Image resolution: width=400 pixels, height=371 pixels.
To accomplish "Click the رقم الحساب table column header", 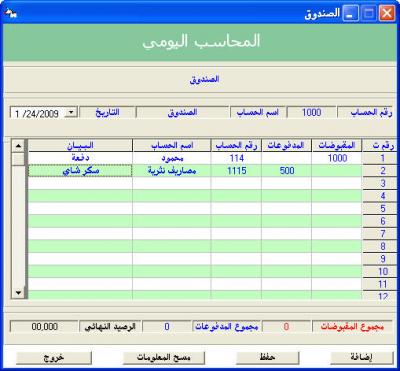I will [x=236, y=145].
